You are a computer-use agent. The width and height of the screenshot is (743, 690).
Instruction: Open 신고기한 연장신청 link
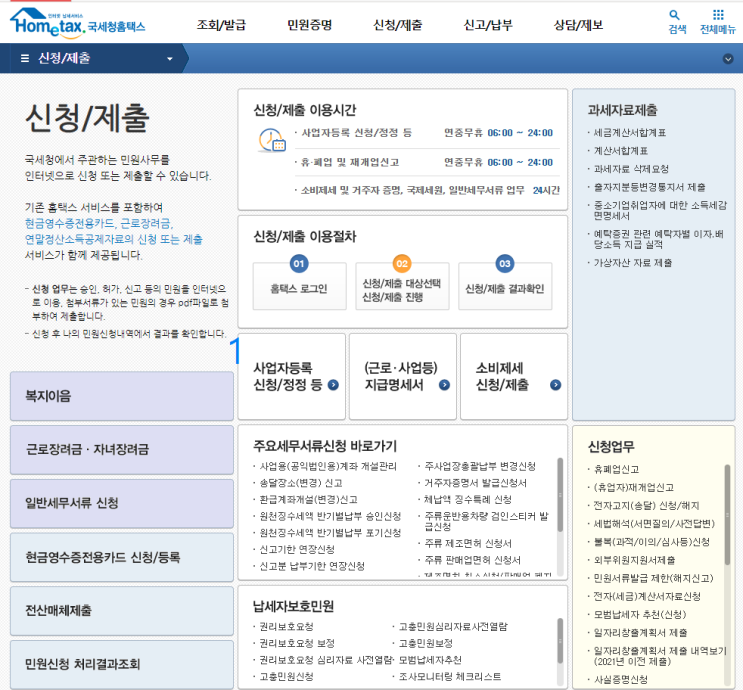(297, 549)
